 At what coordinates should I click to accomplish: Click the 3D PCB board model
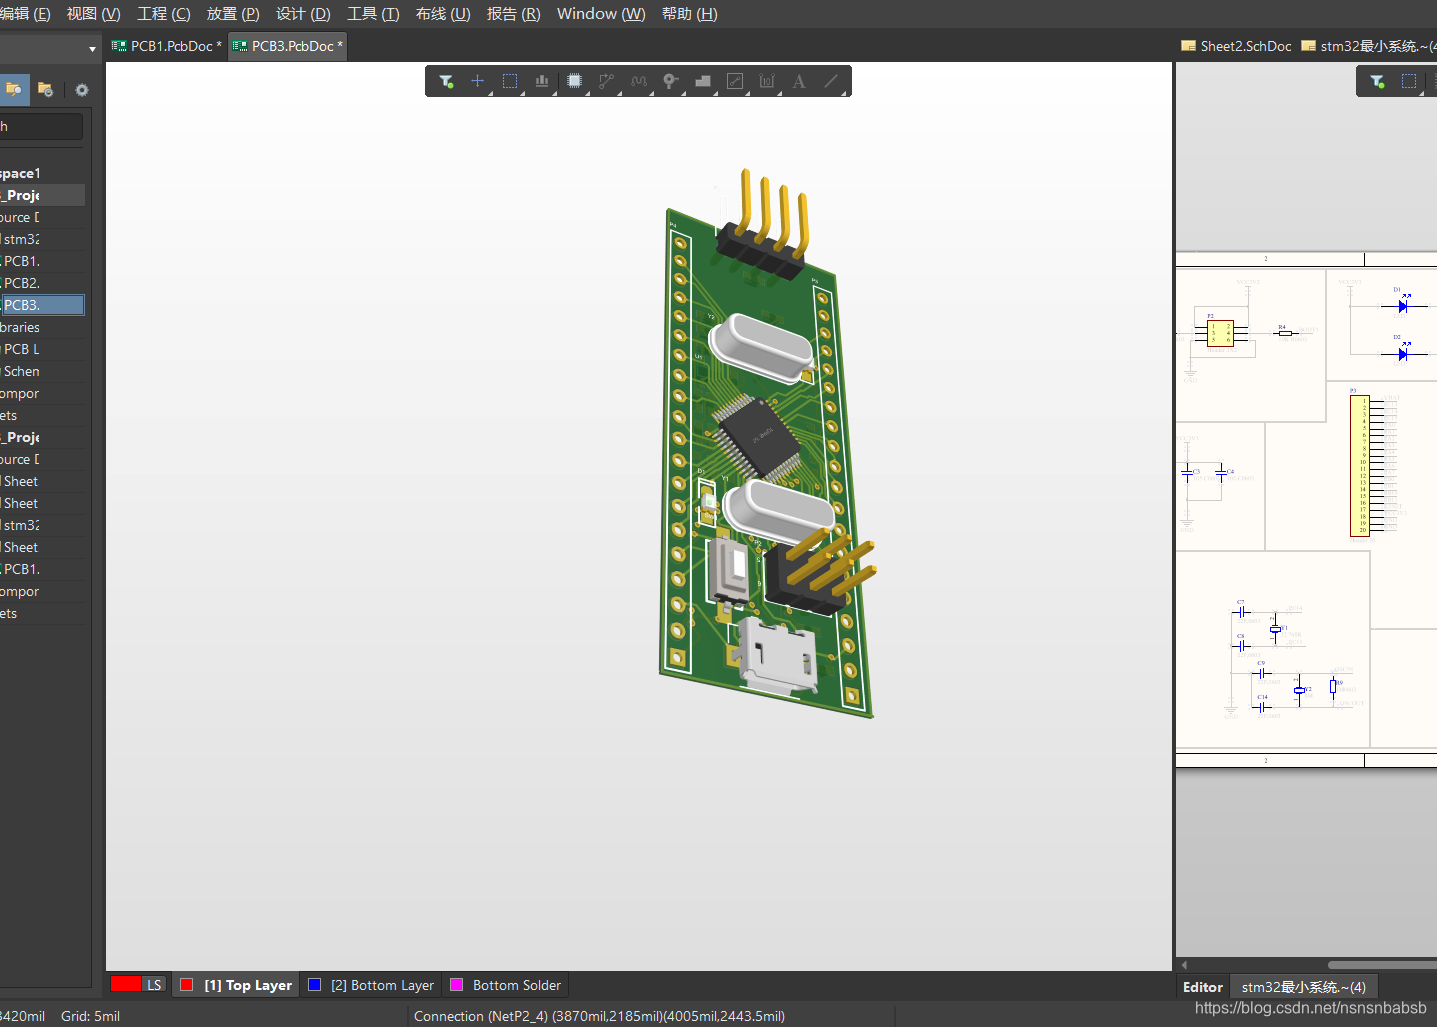pos(765,445)
